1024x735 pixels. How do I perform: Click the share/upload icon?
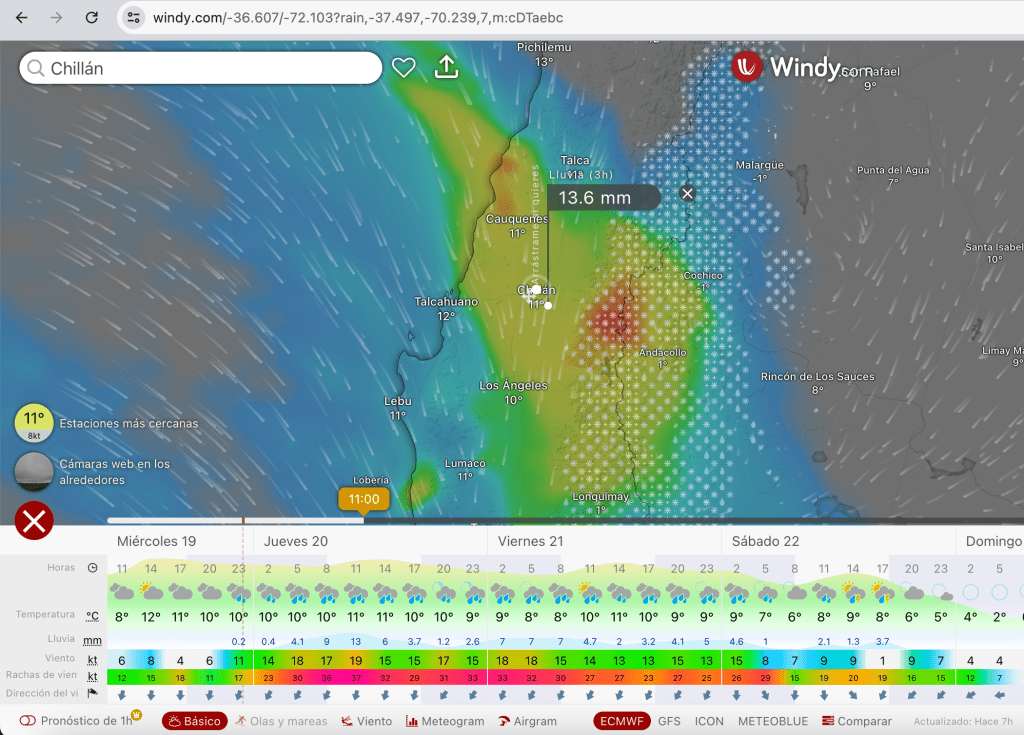(446, 67)
